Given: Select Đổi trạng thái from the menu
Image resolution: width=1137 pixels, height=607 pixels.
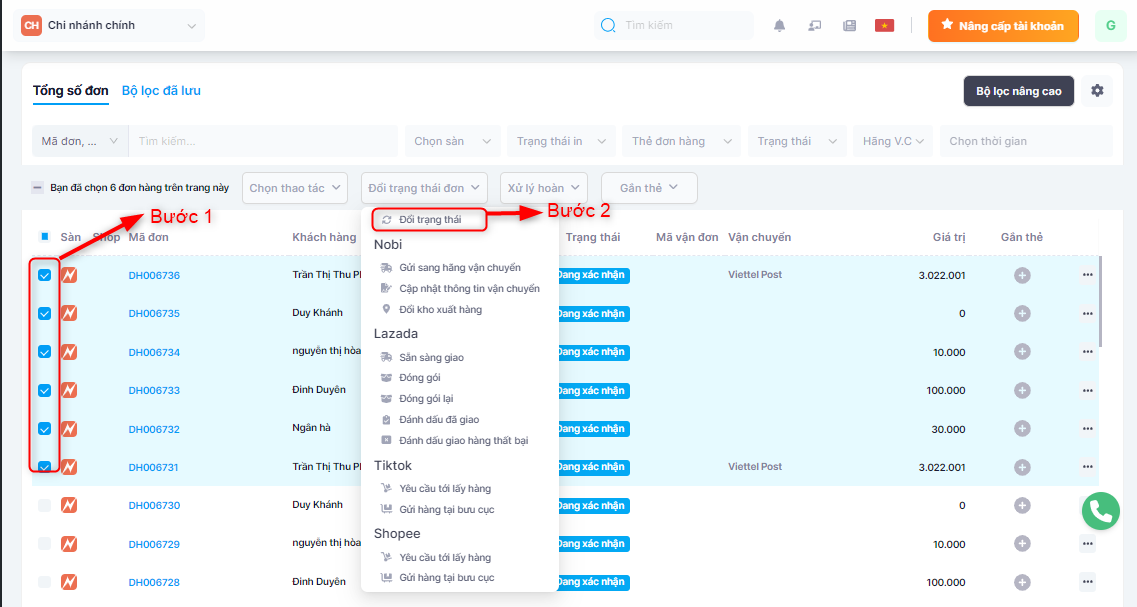Looking at the screenshot, I should coord(429,219).
